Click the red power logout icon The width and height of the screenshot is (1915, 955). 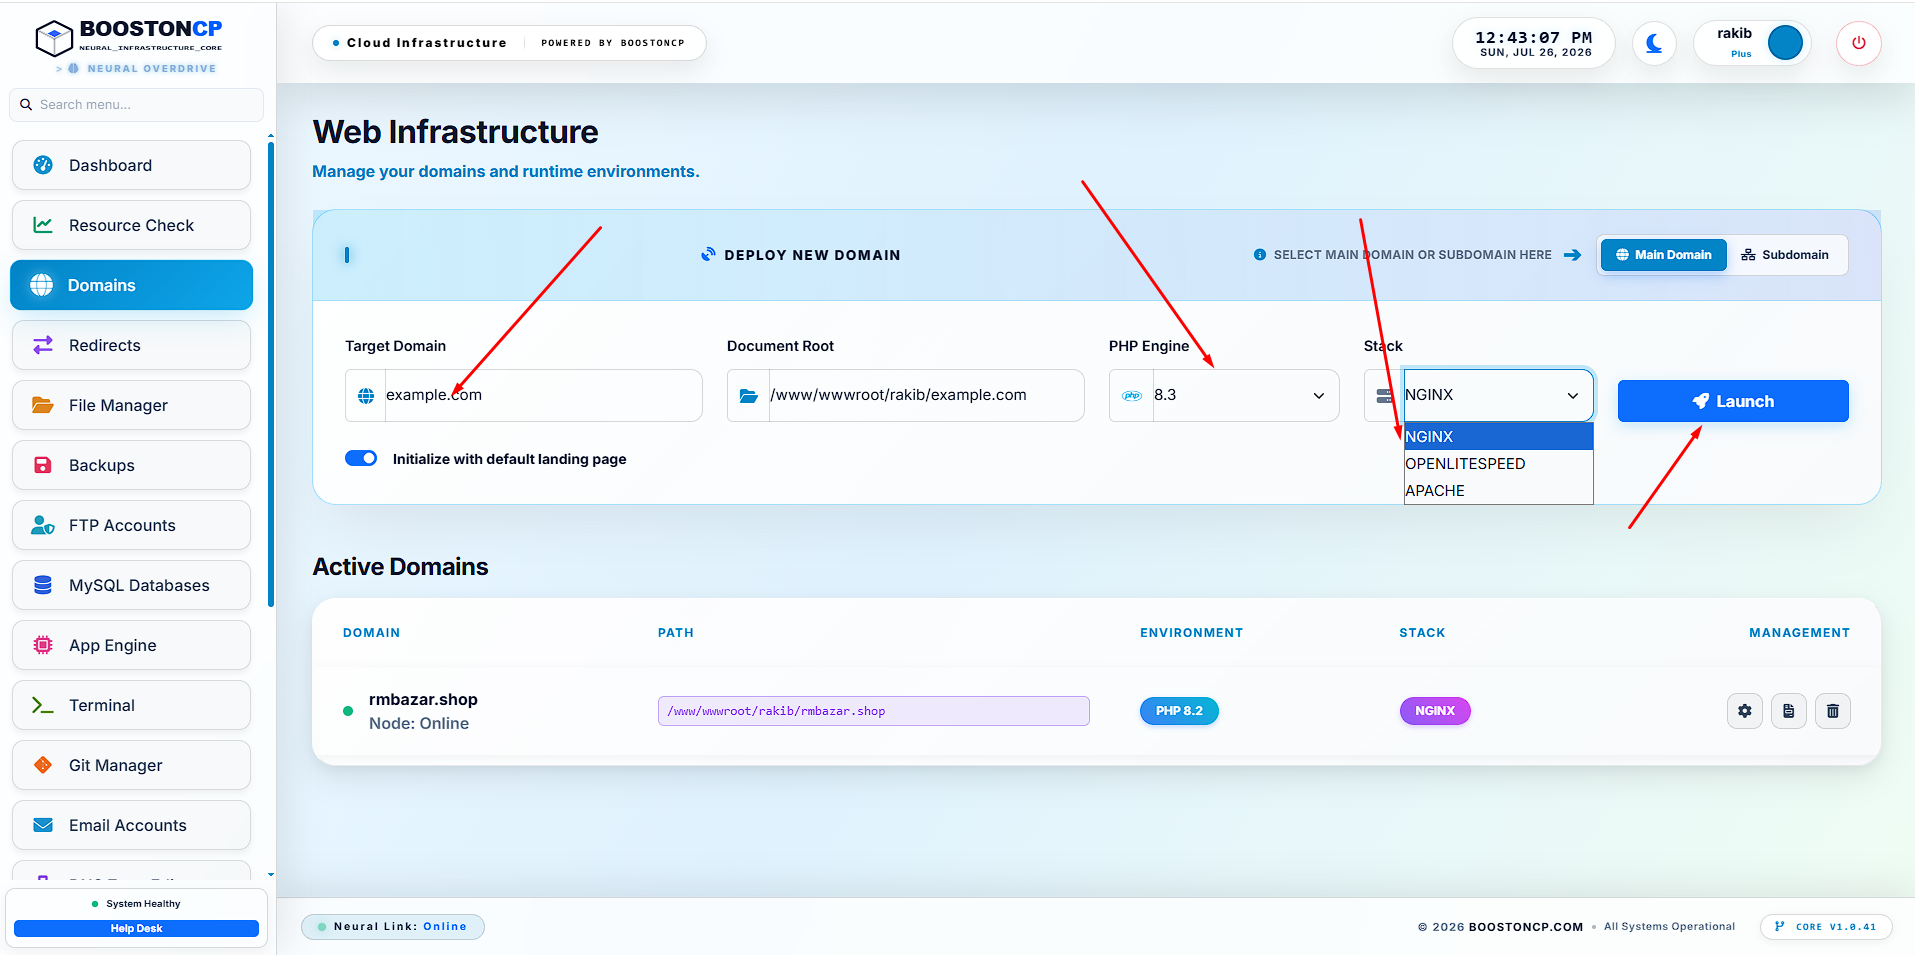1858,43
